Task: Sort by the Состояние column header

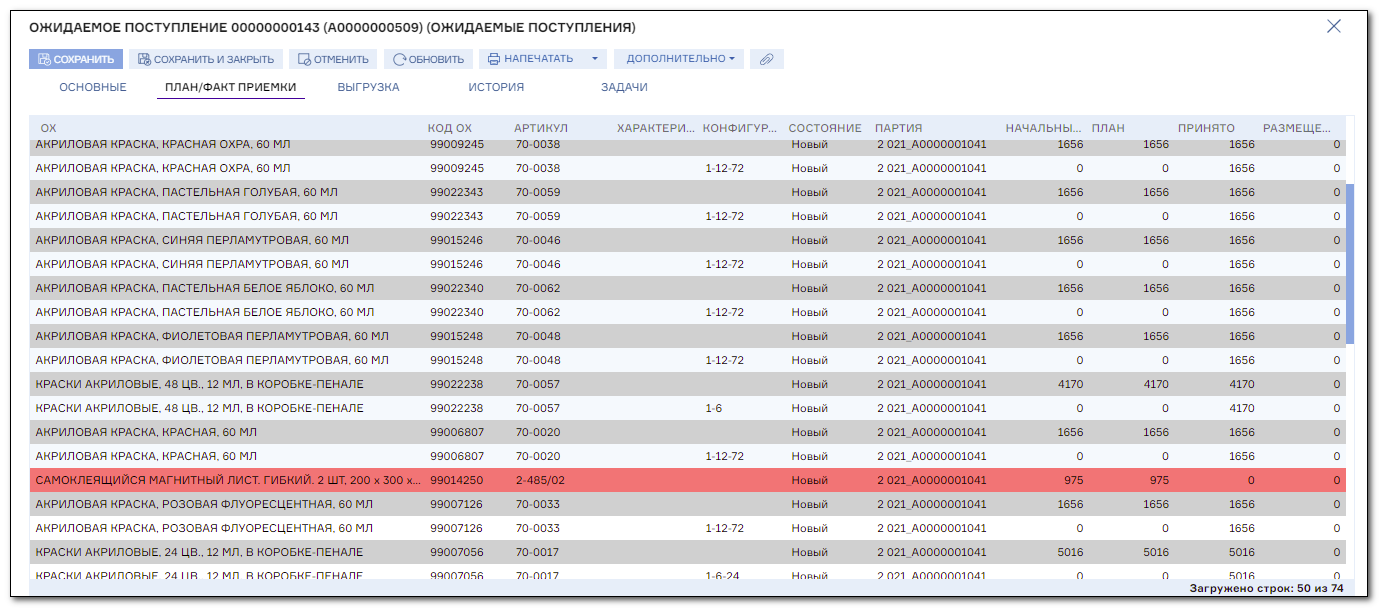Action: (825, 128)
